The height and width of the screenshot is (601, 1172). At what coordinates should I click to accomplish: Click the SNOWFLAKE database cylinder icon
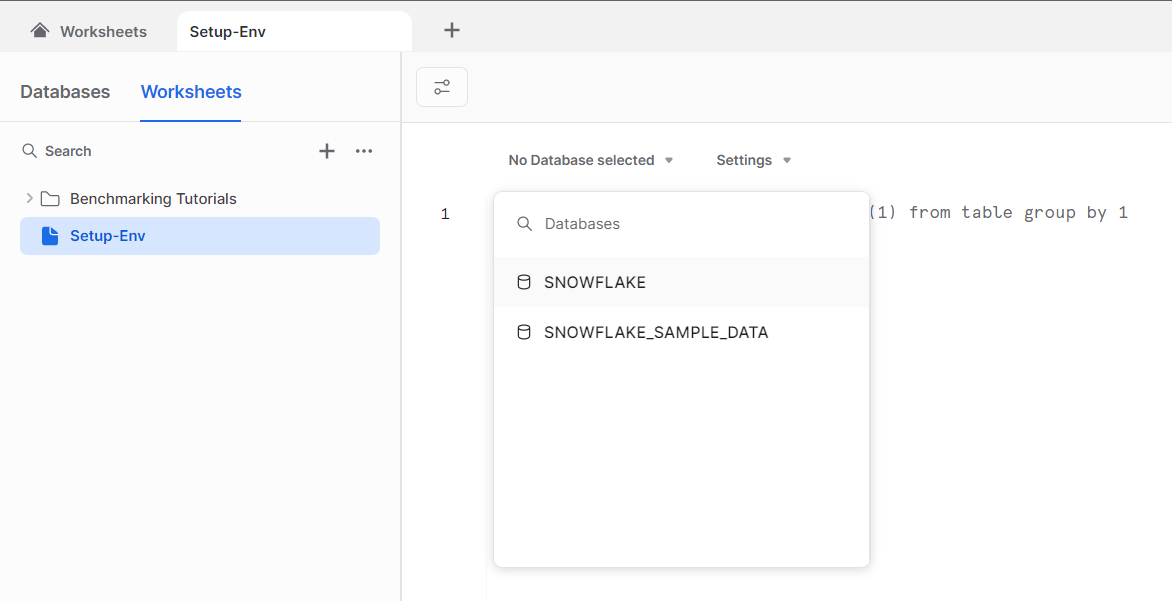click(x=524, y=283)
